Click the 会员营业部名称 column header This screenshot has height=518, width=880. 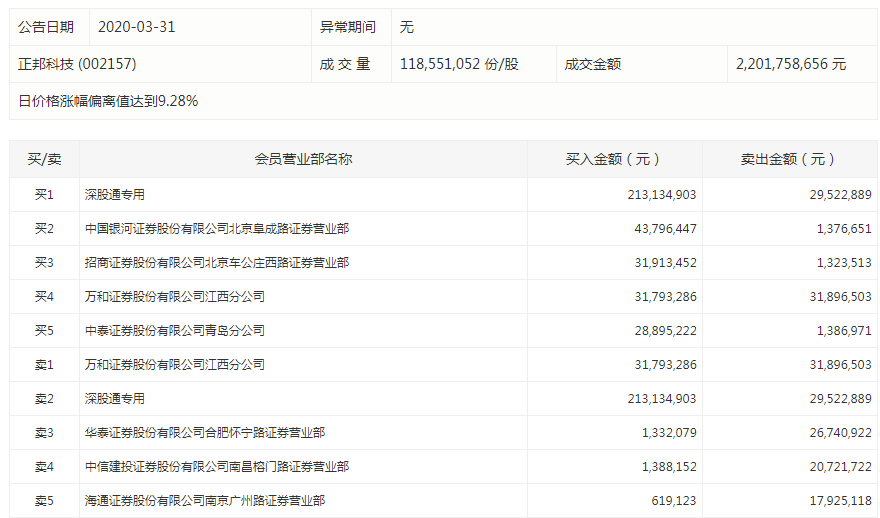[x=303, y=159]
